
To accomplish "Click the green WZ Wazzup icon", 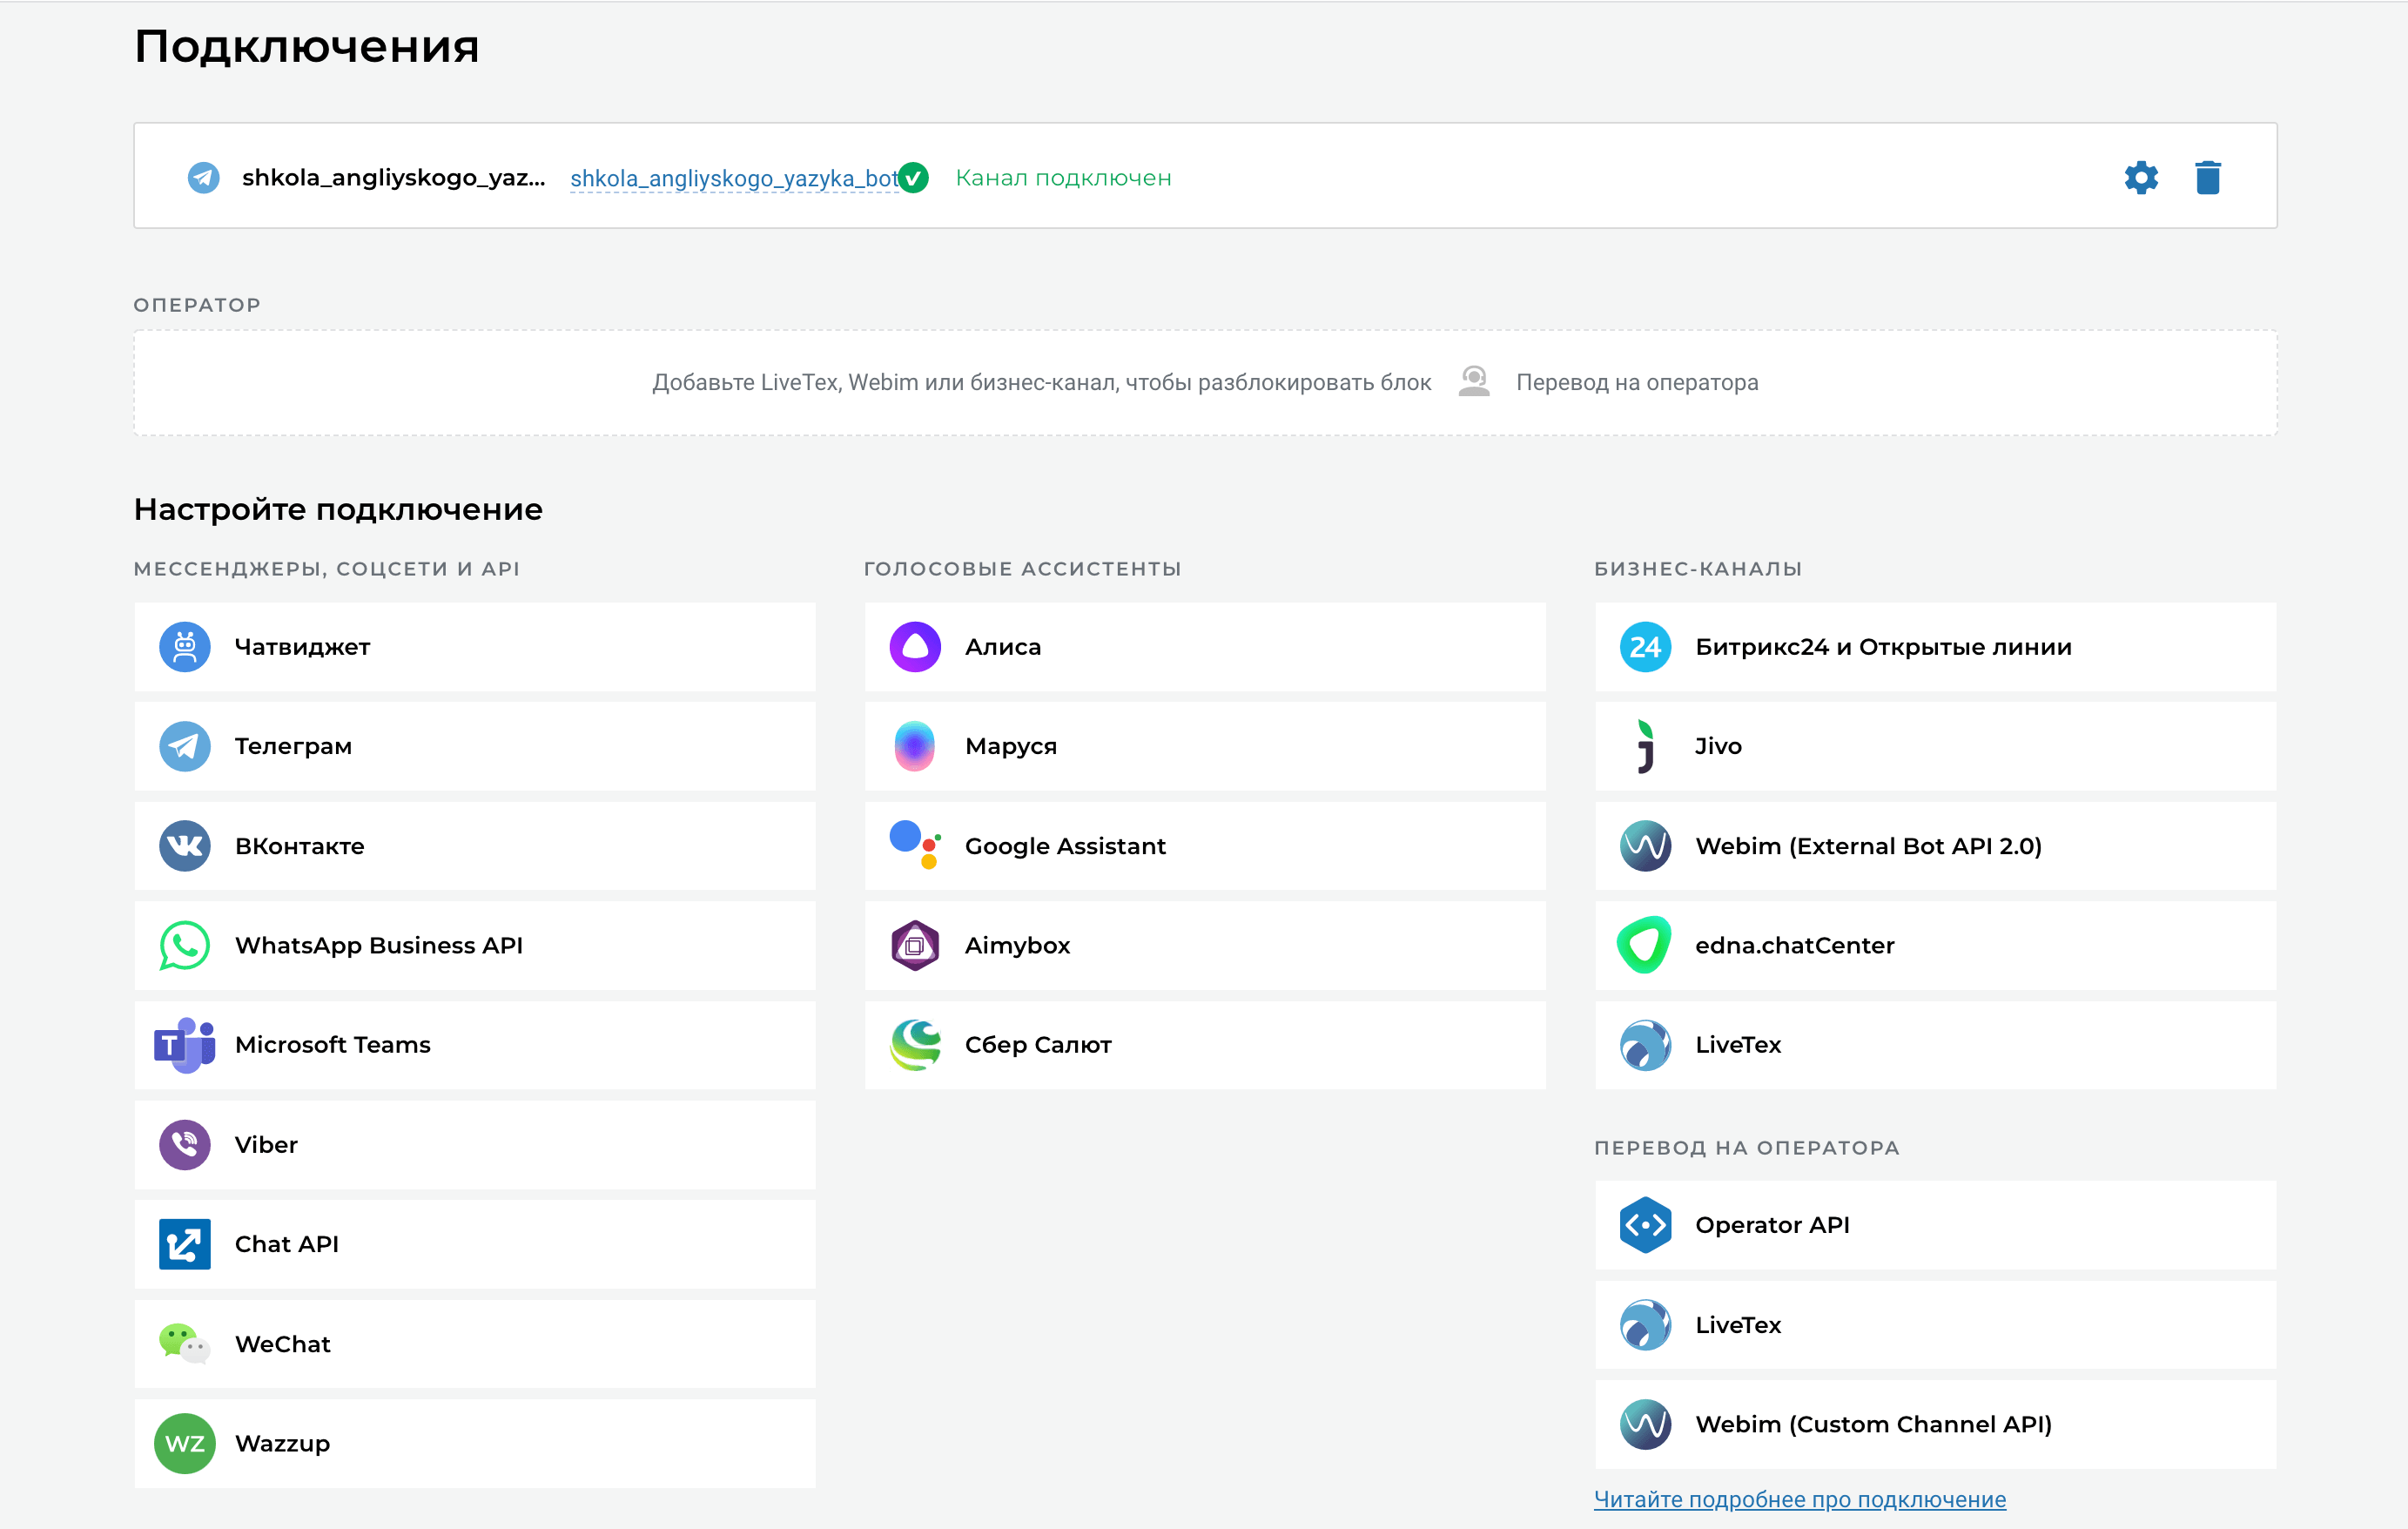I will pyautogui.click(x=185, y=1443).
